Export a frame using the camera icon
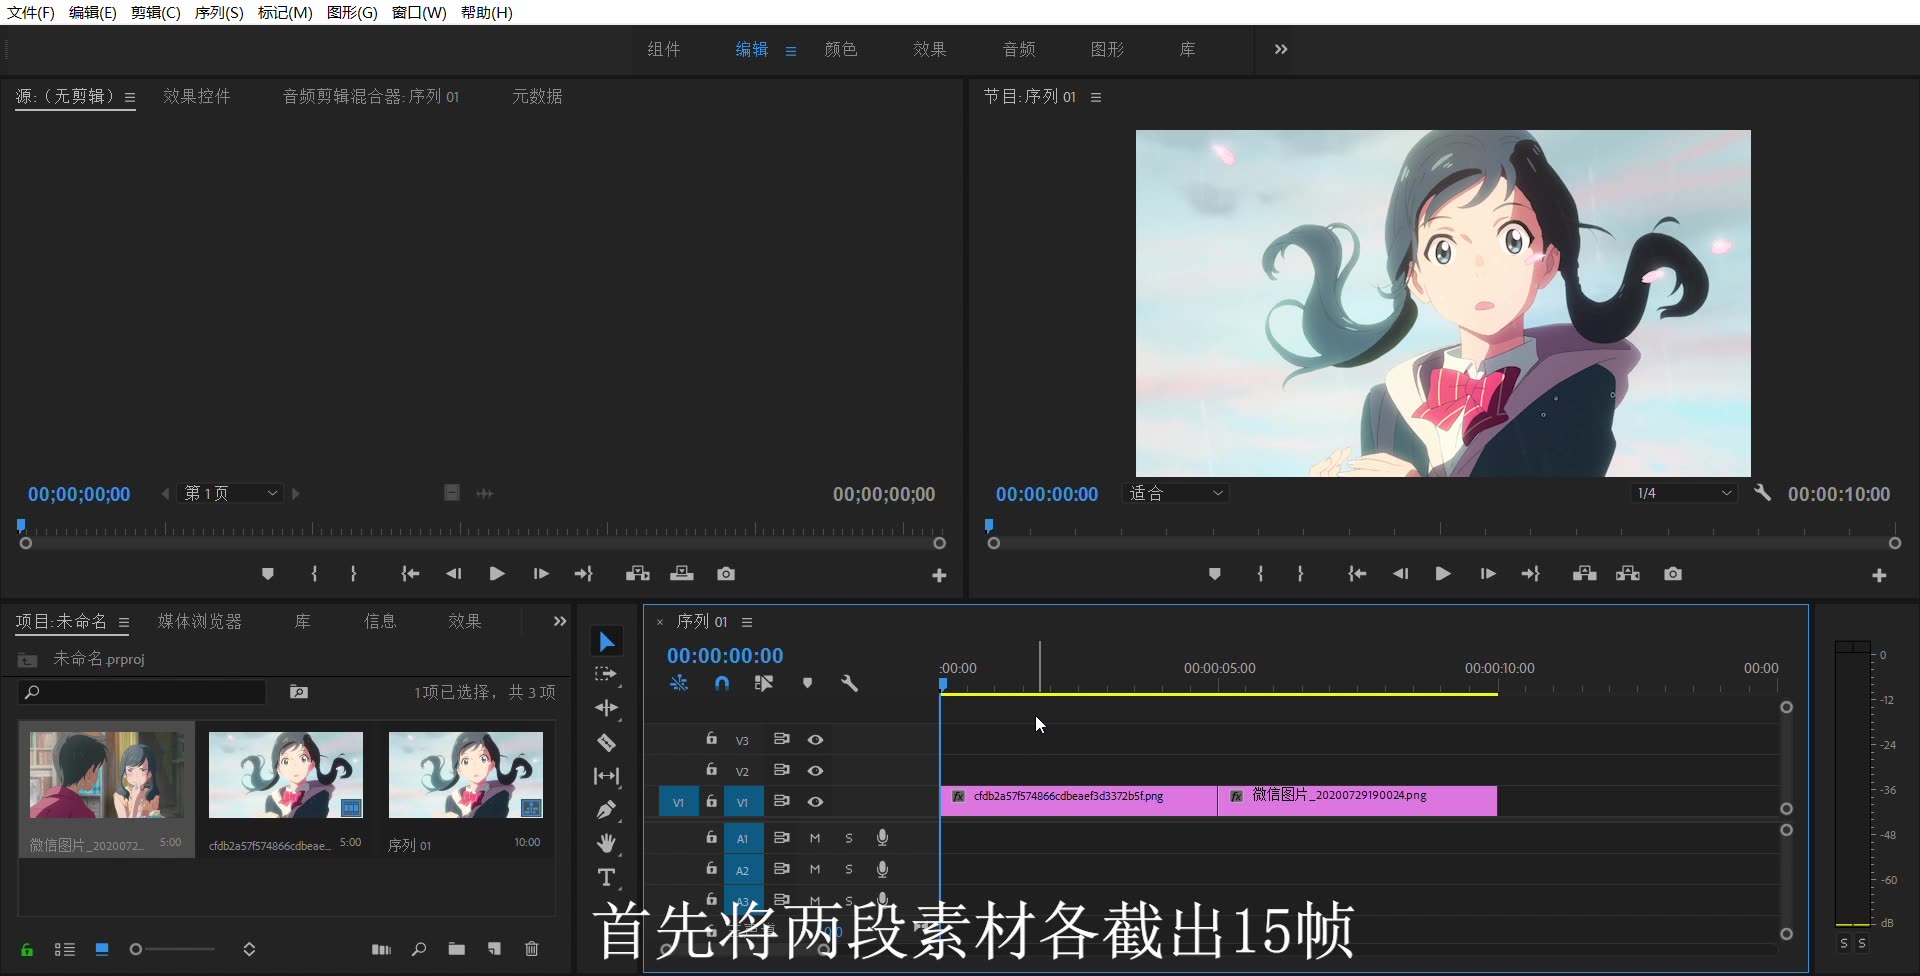The image size is (1920, 976). 1673,573
